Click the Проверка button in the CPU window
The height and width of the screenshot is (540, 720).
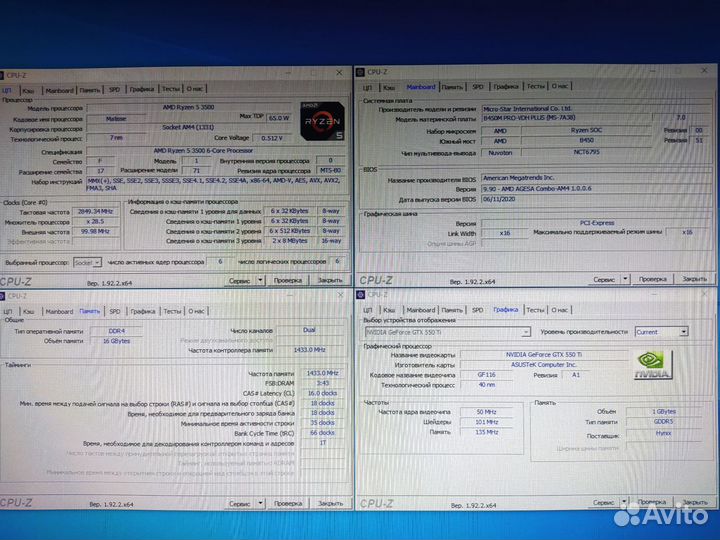(x=287, y=280)
